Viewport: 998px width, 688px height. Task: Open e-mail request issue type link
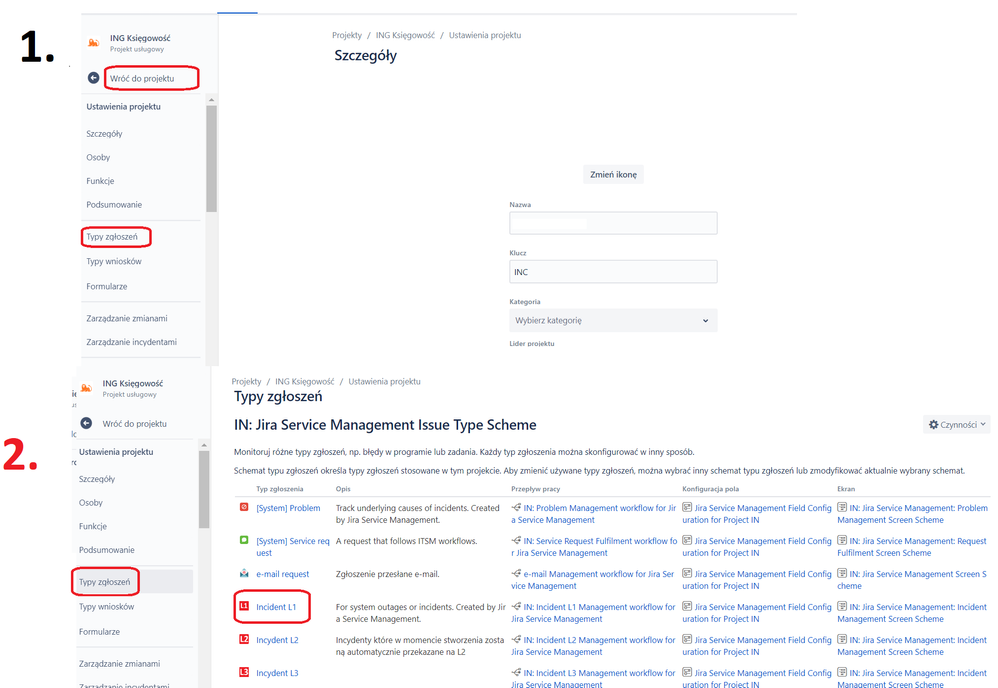pos(283,574)
